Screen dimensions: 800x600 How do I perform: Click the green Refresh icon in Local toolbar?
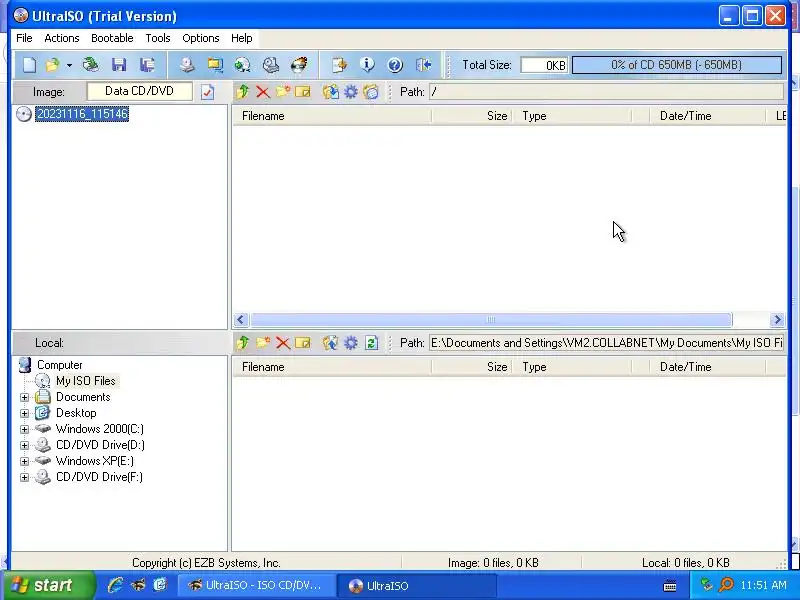(371, 343)
